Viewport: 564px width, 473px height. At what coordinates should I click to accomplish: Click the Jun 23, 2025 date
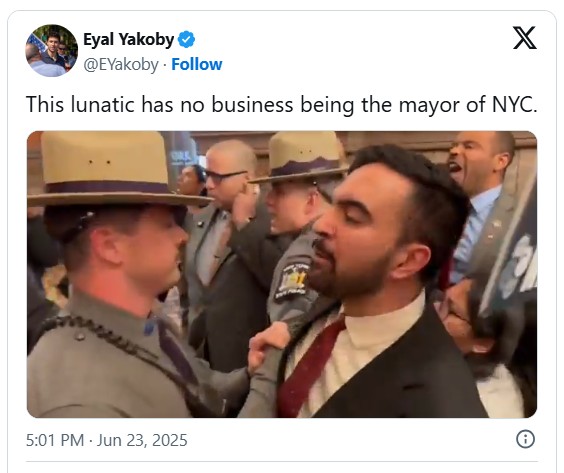(x=142, y=440)
